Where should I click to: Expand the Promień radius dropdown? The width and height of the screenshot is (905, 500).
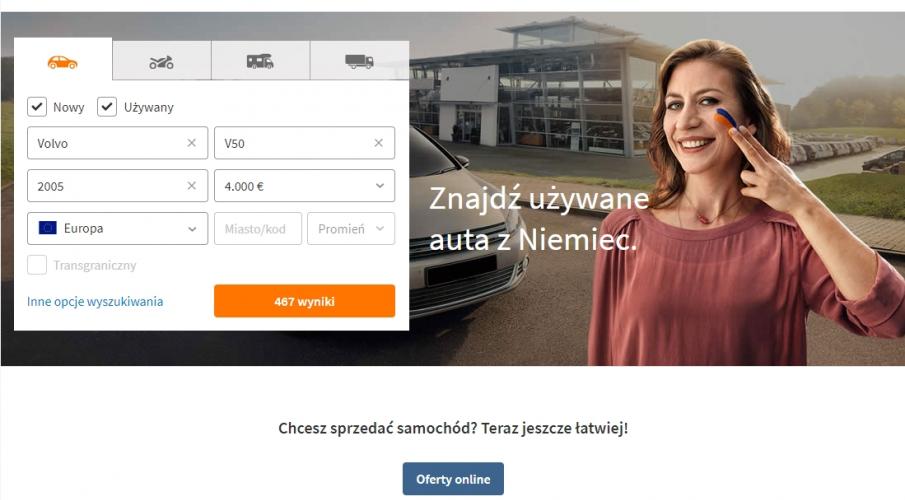(351, 228)
